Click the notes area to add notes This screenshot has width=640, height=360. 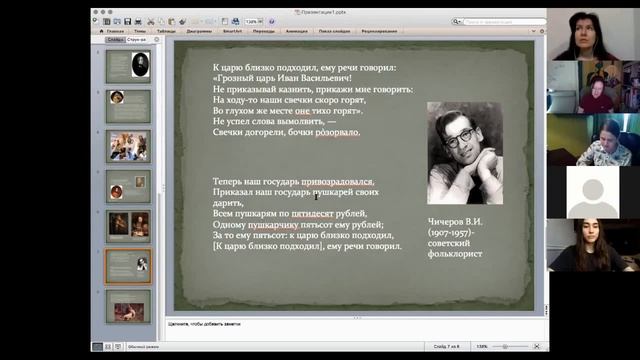[x=355, y=329]
